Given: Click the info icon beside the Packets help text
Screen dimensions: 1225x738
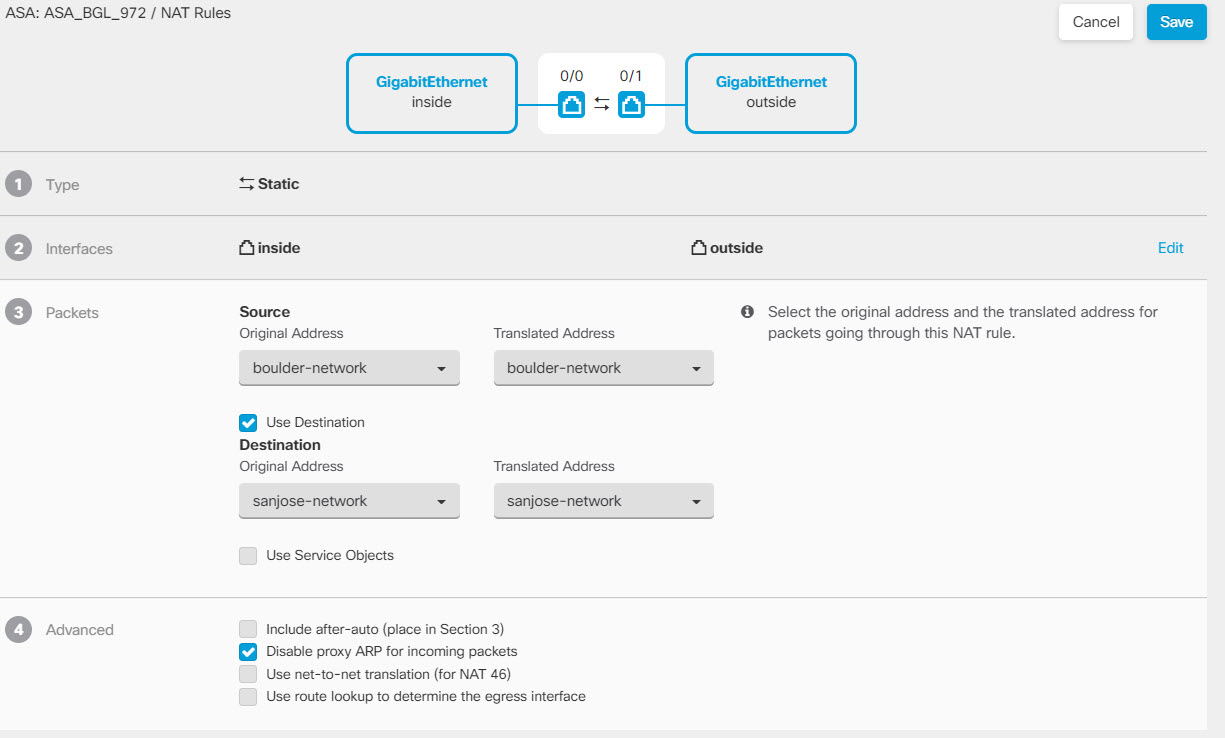Looking at the screenshot, I should pos(747,312).
